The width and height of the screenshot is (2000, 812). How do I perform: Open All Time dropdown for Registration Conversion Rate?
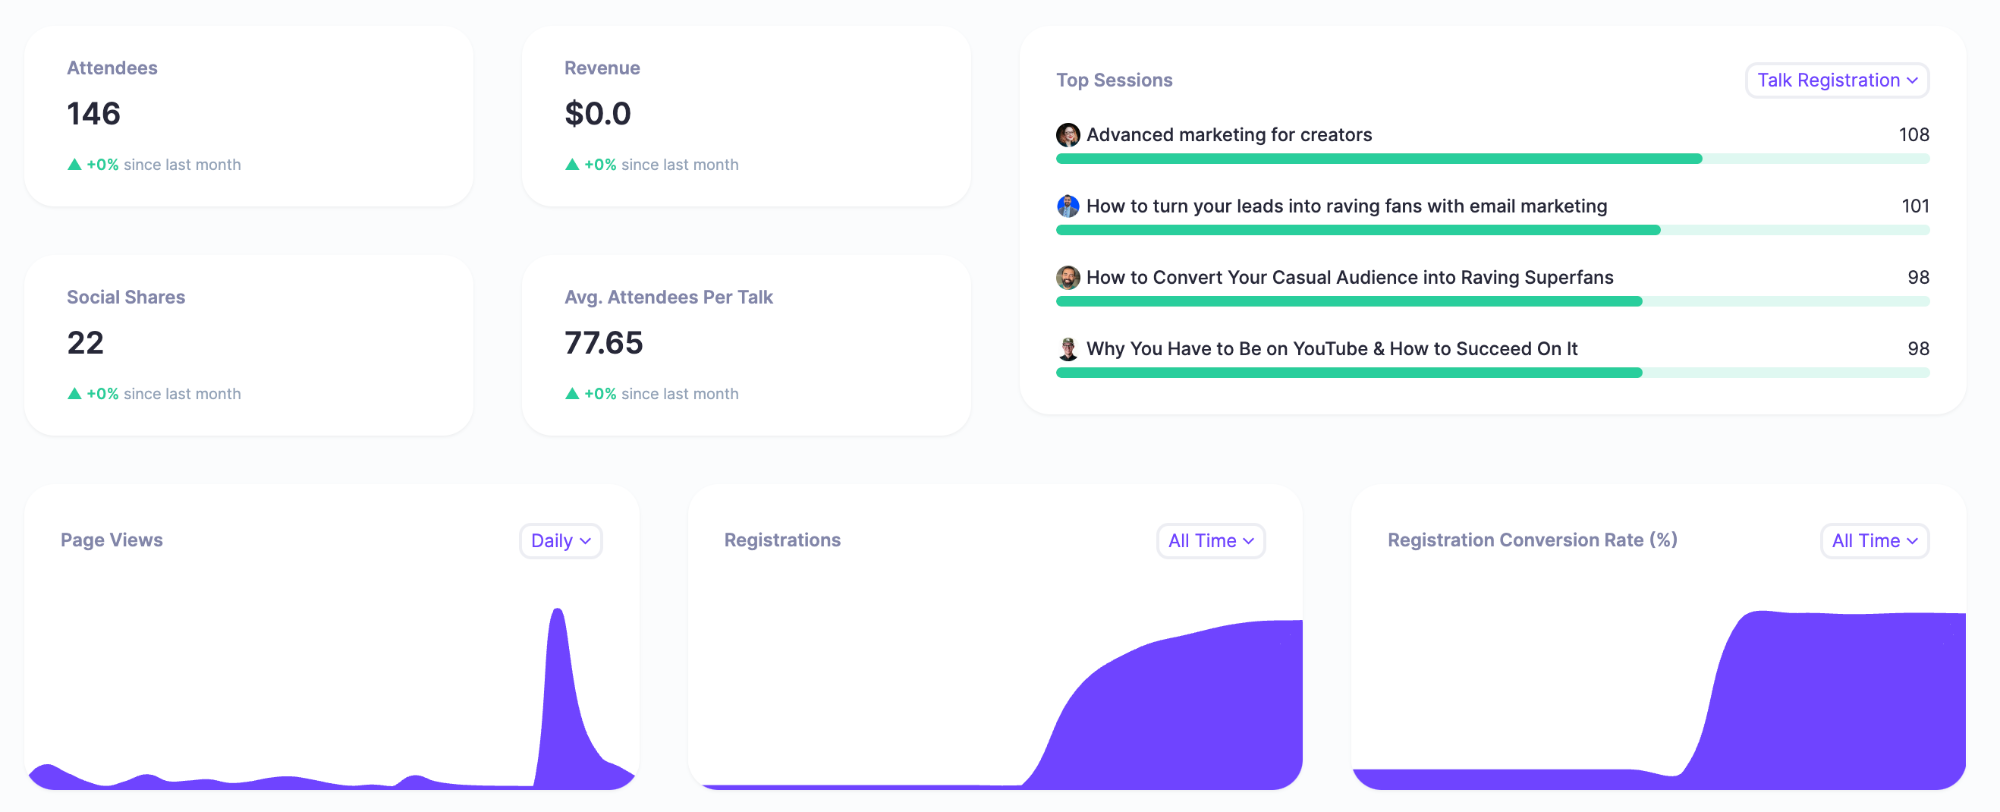point(1874,541)
